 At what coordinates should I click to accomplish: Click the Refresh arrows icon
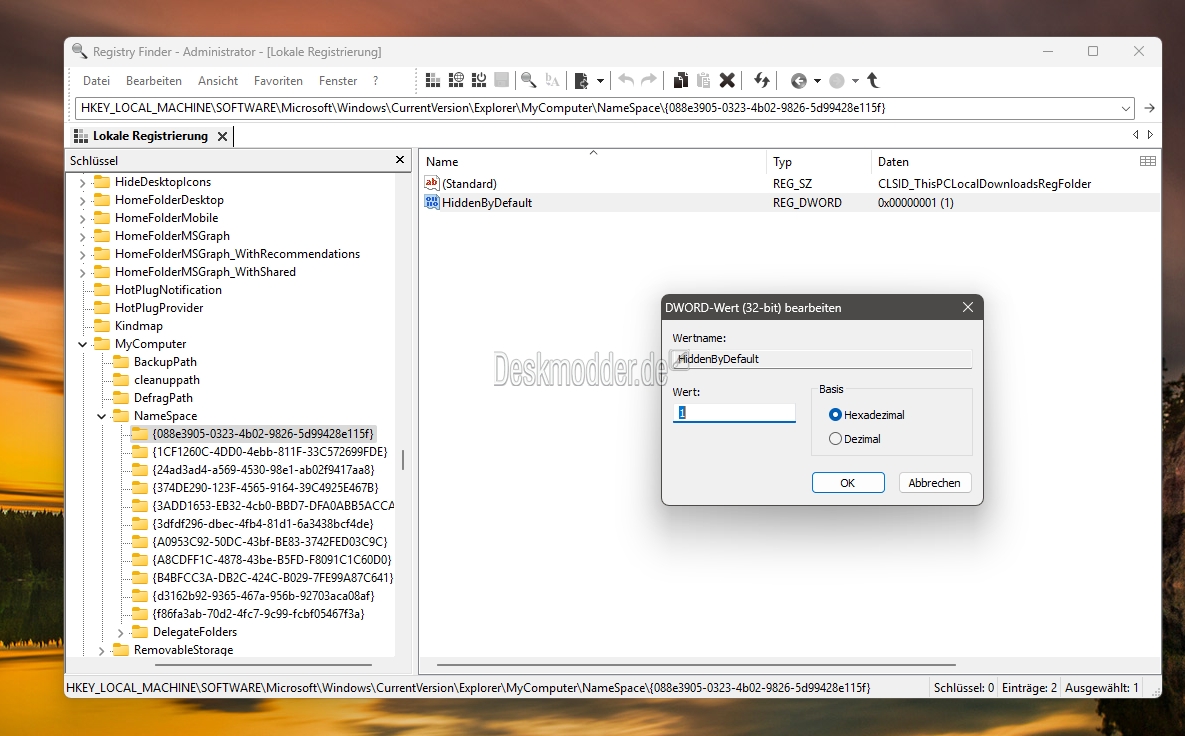pos(762,80)
